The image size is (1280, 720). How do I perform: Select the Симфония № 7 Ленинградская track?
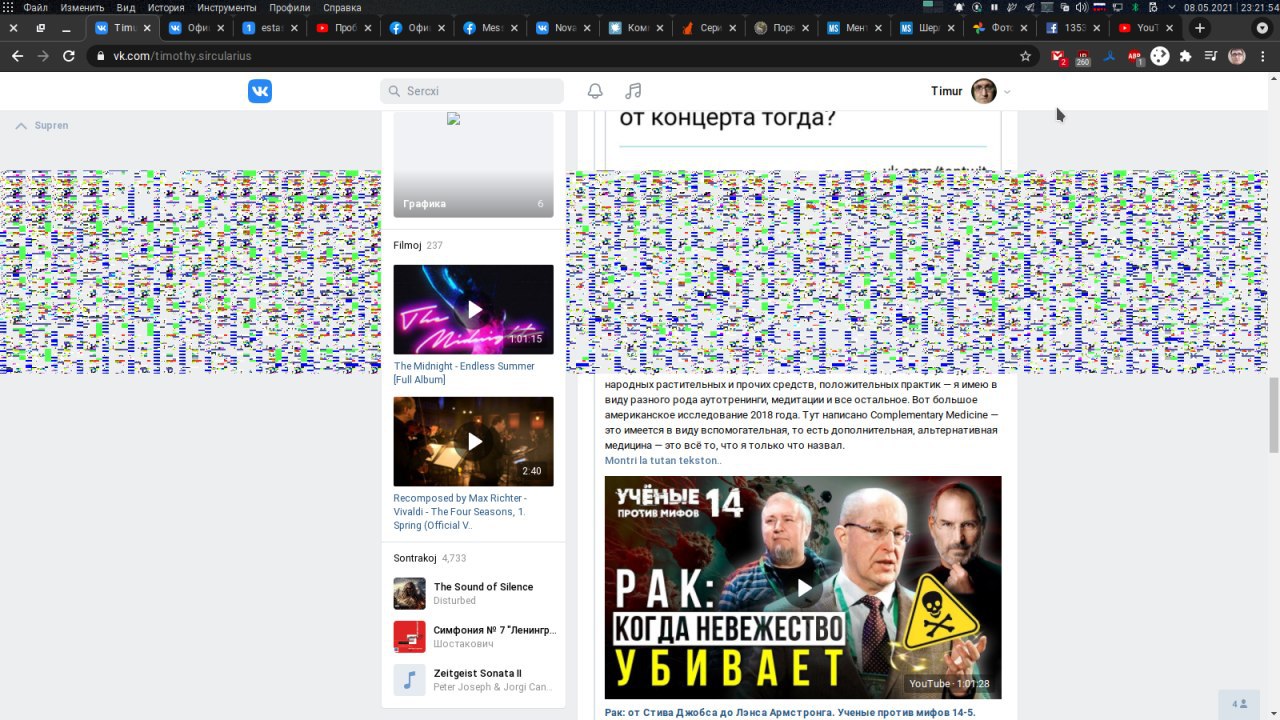pos(473,637)
